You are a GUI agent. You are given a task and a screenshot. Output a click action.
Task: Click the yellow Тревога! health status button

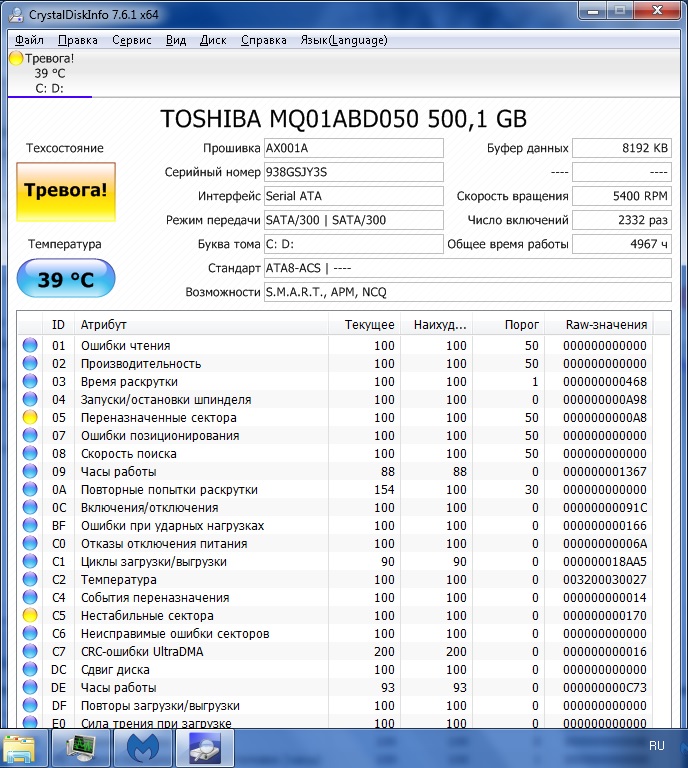point(65,190)
